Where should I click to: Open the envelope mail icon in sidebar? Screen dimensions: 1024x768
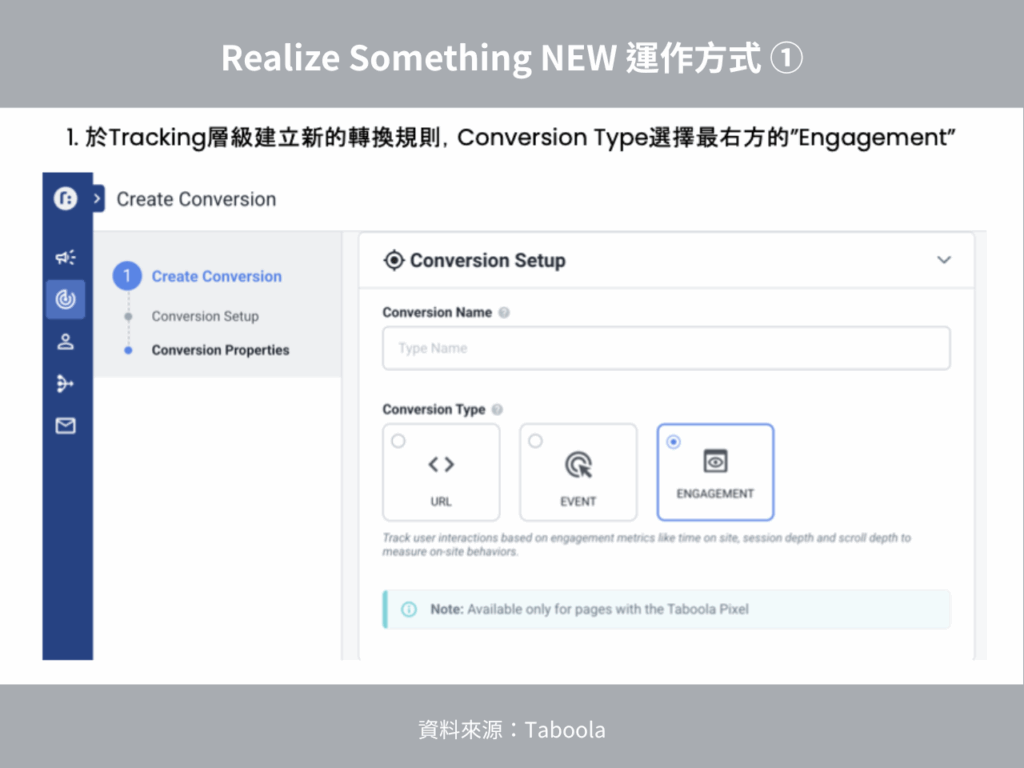pyautogui.click(x=65, y=426)
